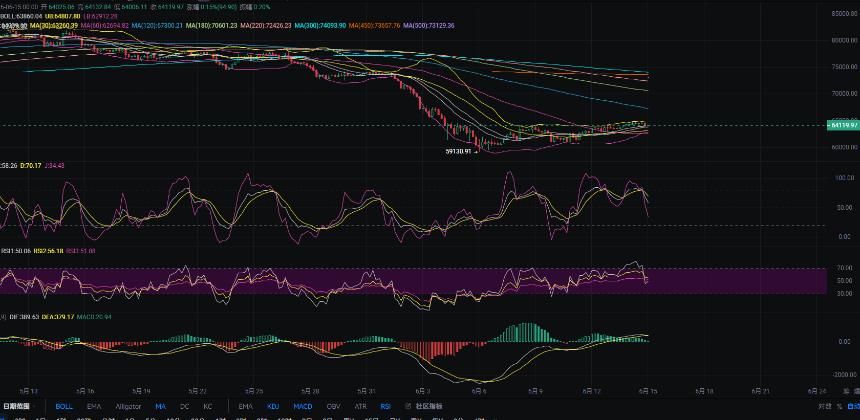The height and width of the screenshot is (420, 860).
Task: Open the 日期范围 date range dropdown
Action: pos(18,406)
